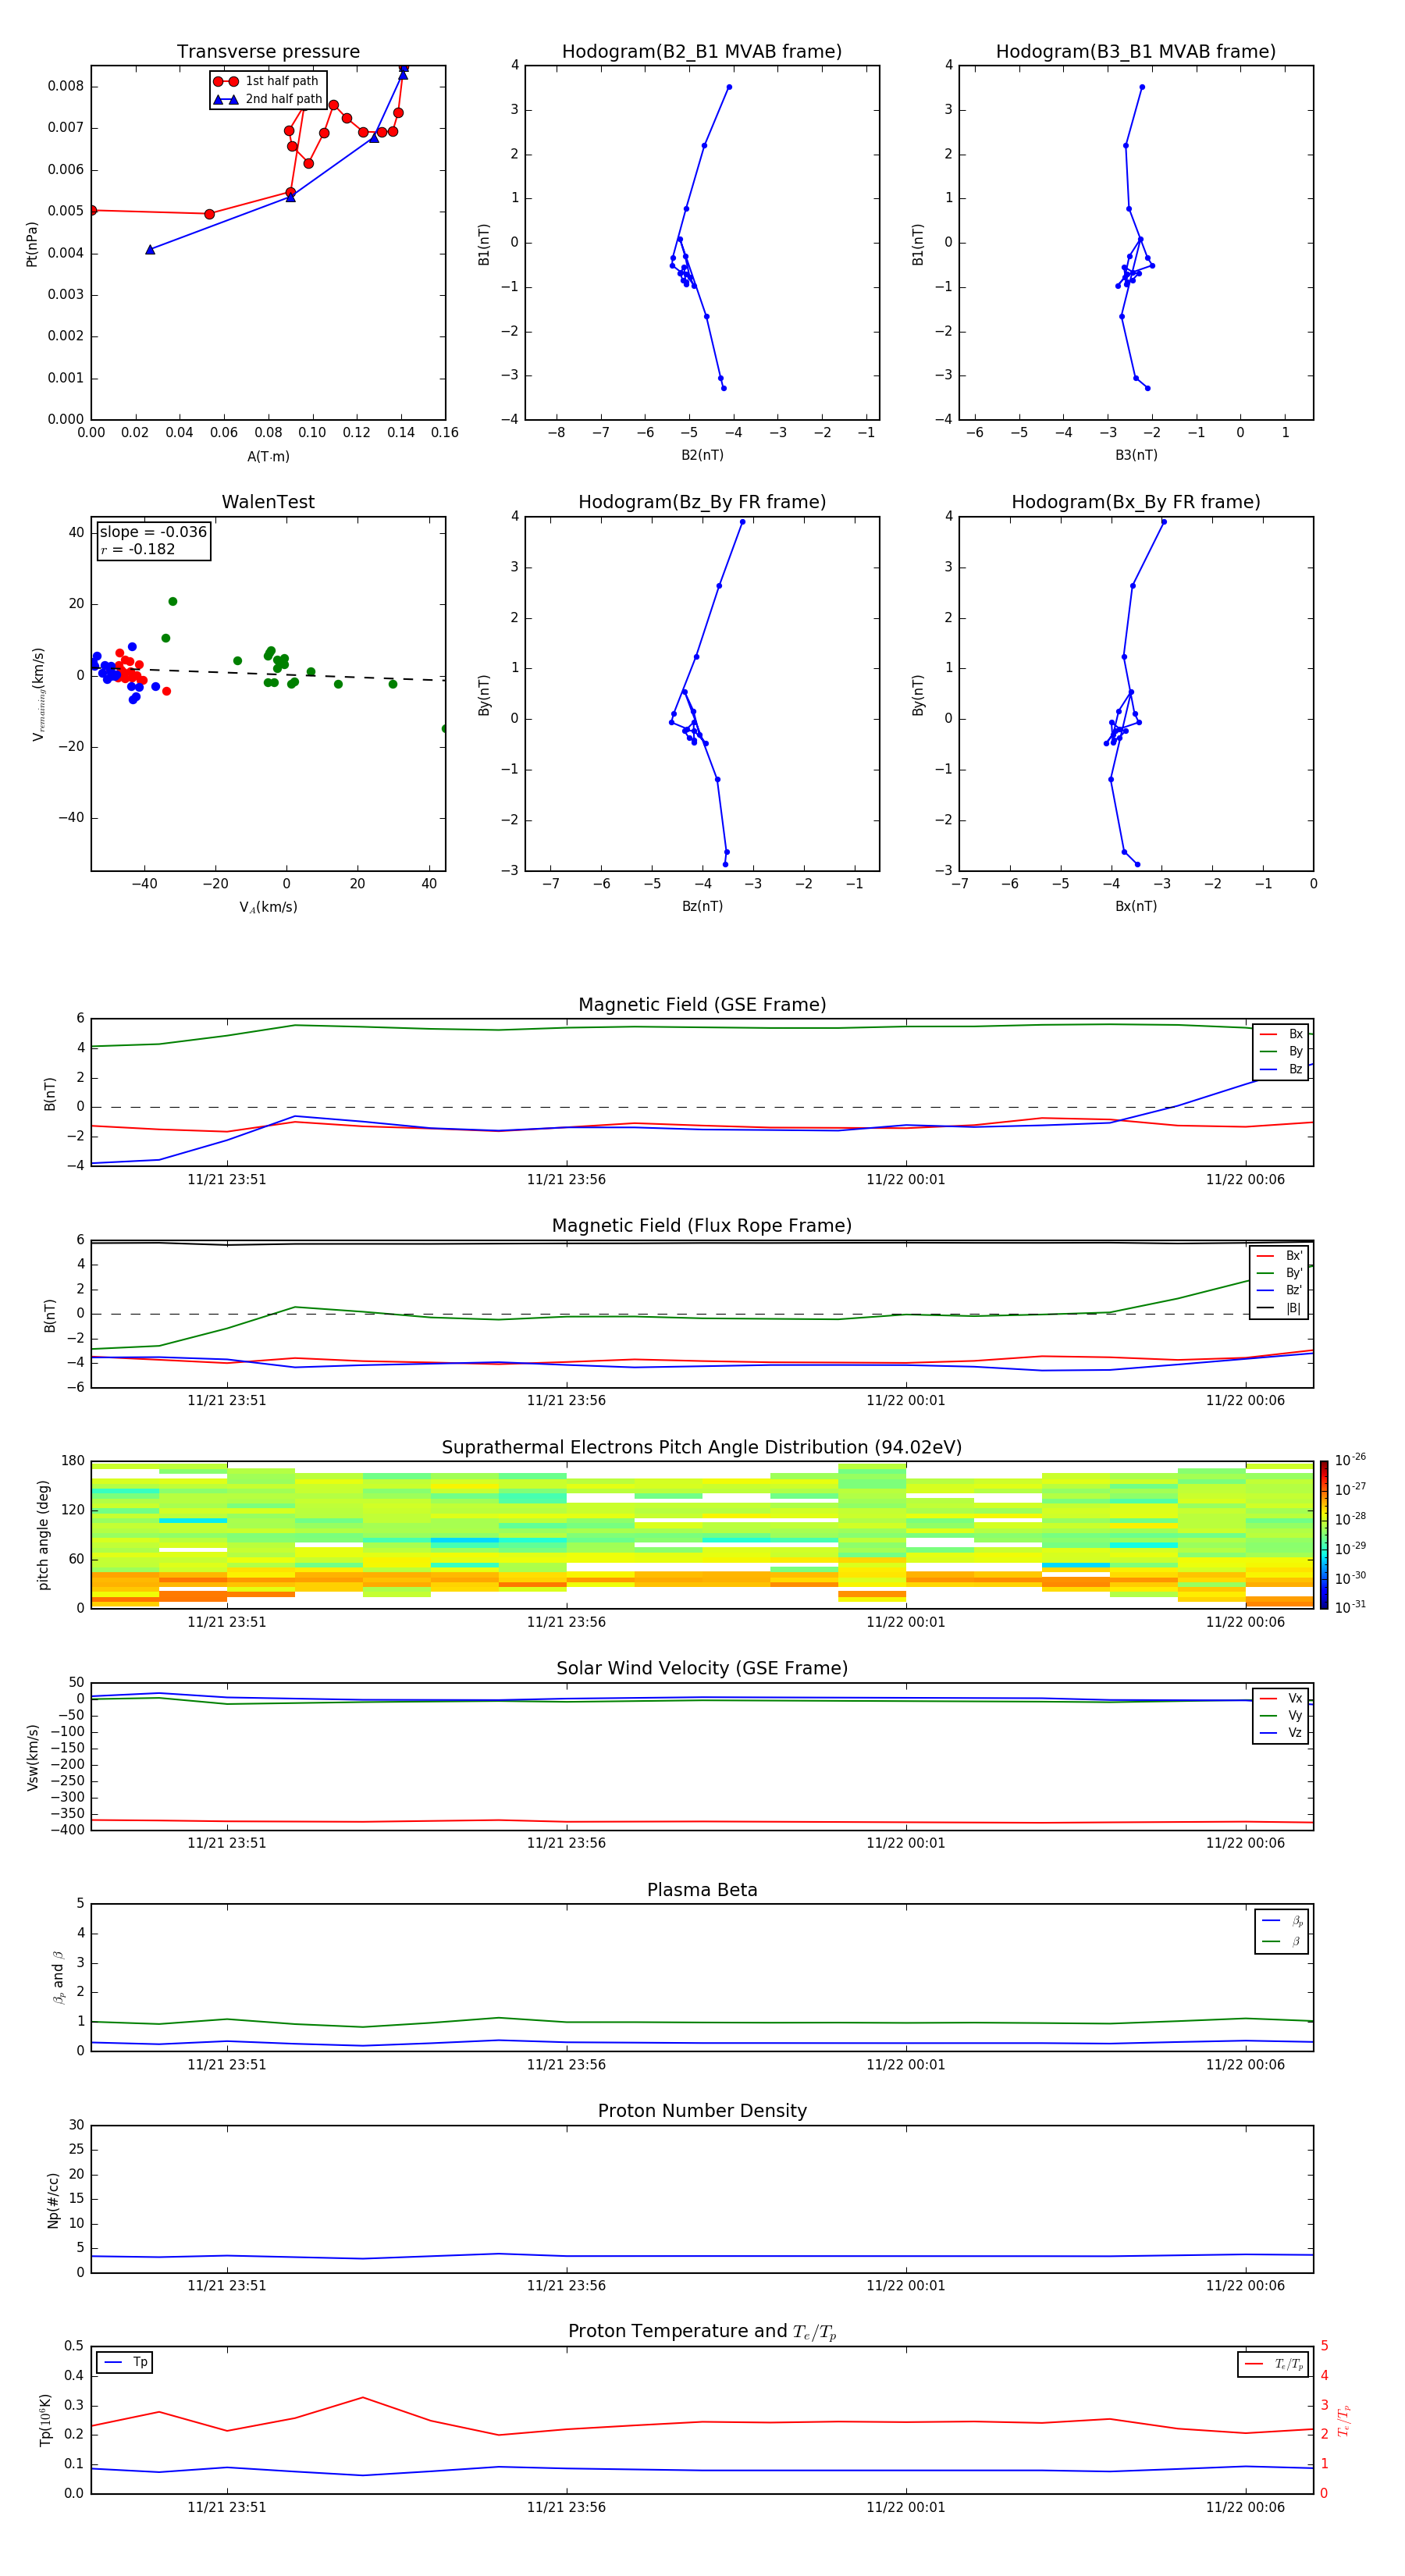Click the 'Bx' legend entry in GSE panel
Image resolution: width=1405 pixels, height=2576 pixels.
tap(1281, 1034)
